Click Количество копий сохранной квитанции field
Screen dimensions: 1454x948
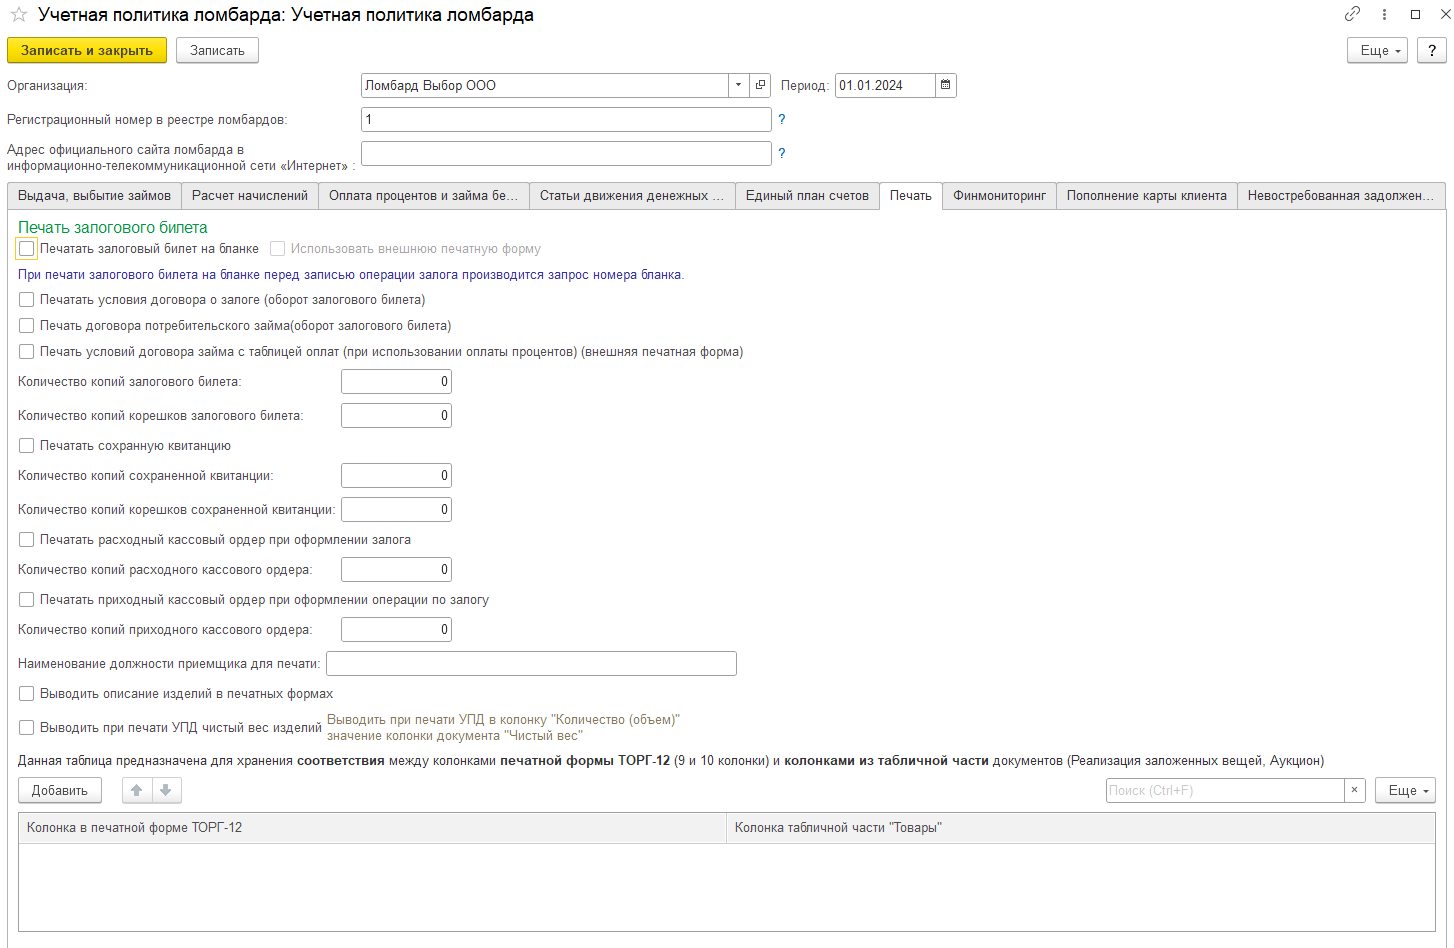click(x=396, y=475)
